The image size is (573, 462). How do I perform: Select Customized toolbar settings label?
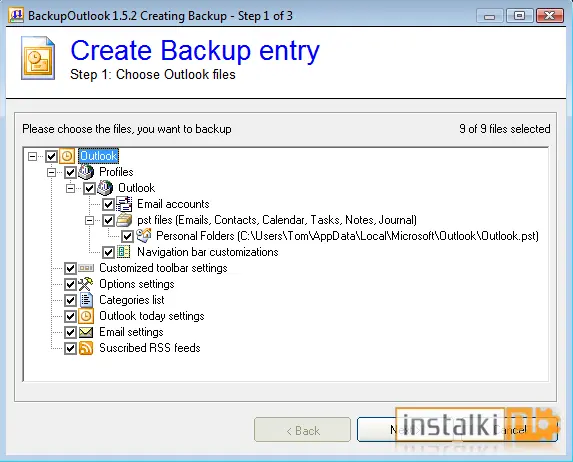[x=163, y=268]
